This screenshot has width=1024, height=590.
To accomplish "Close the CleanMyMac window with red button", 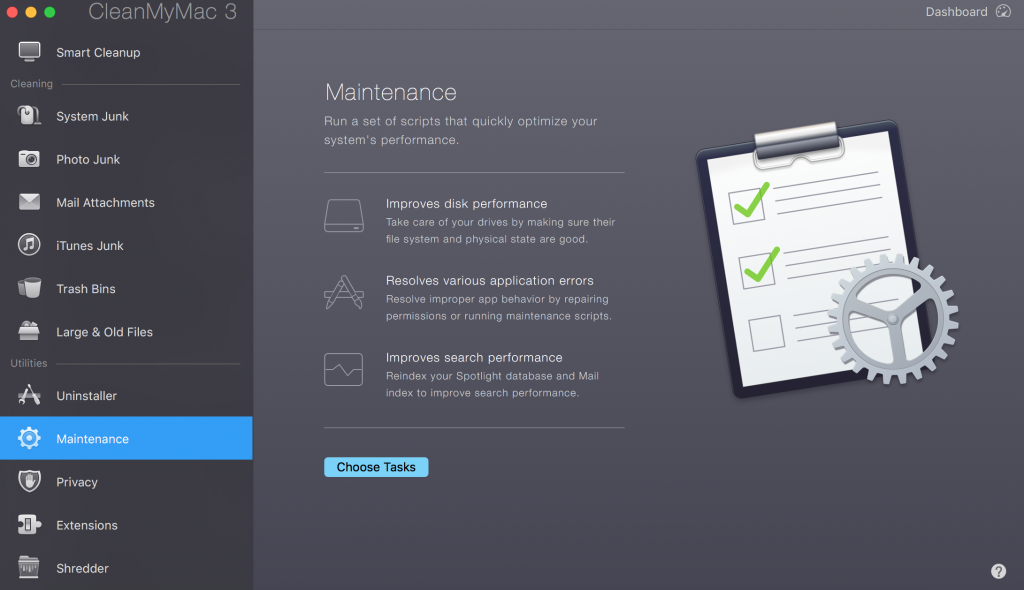I will [12, 12].
